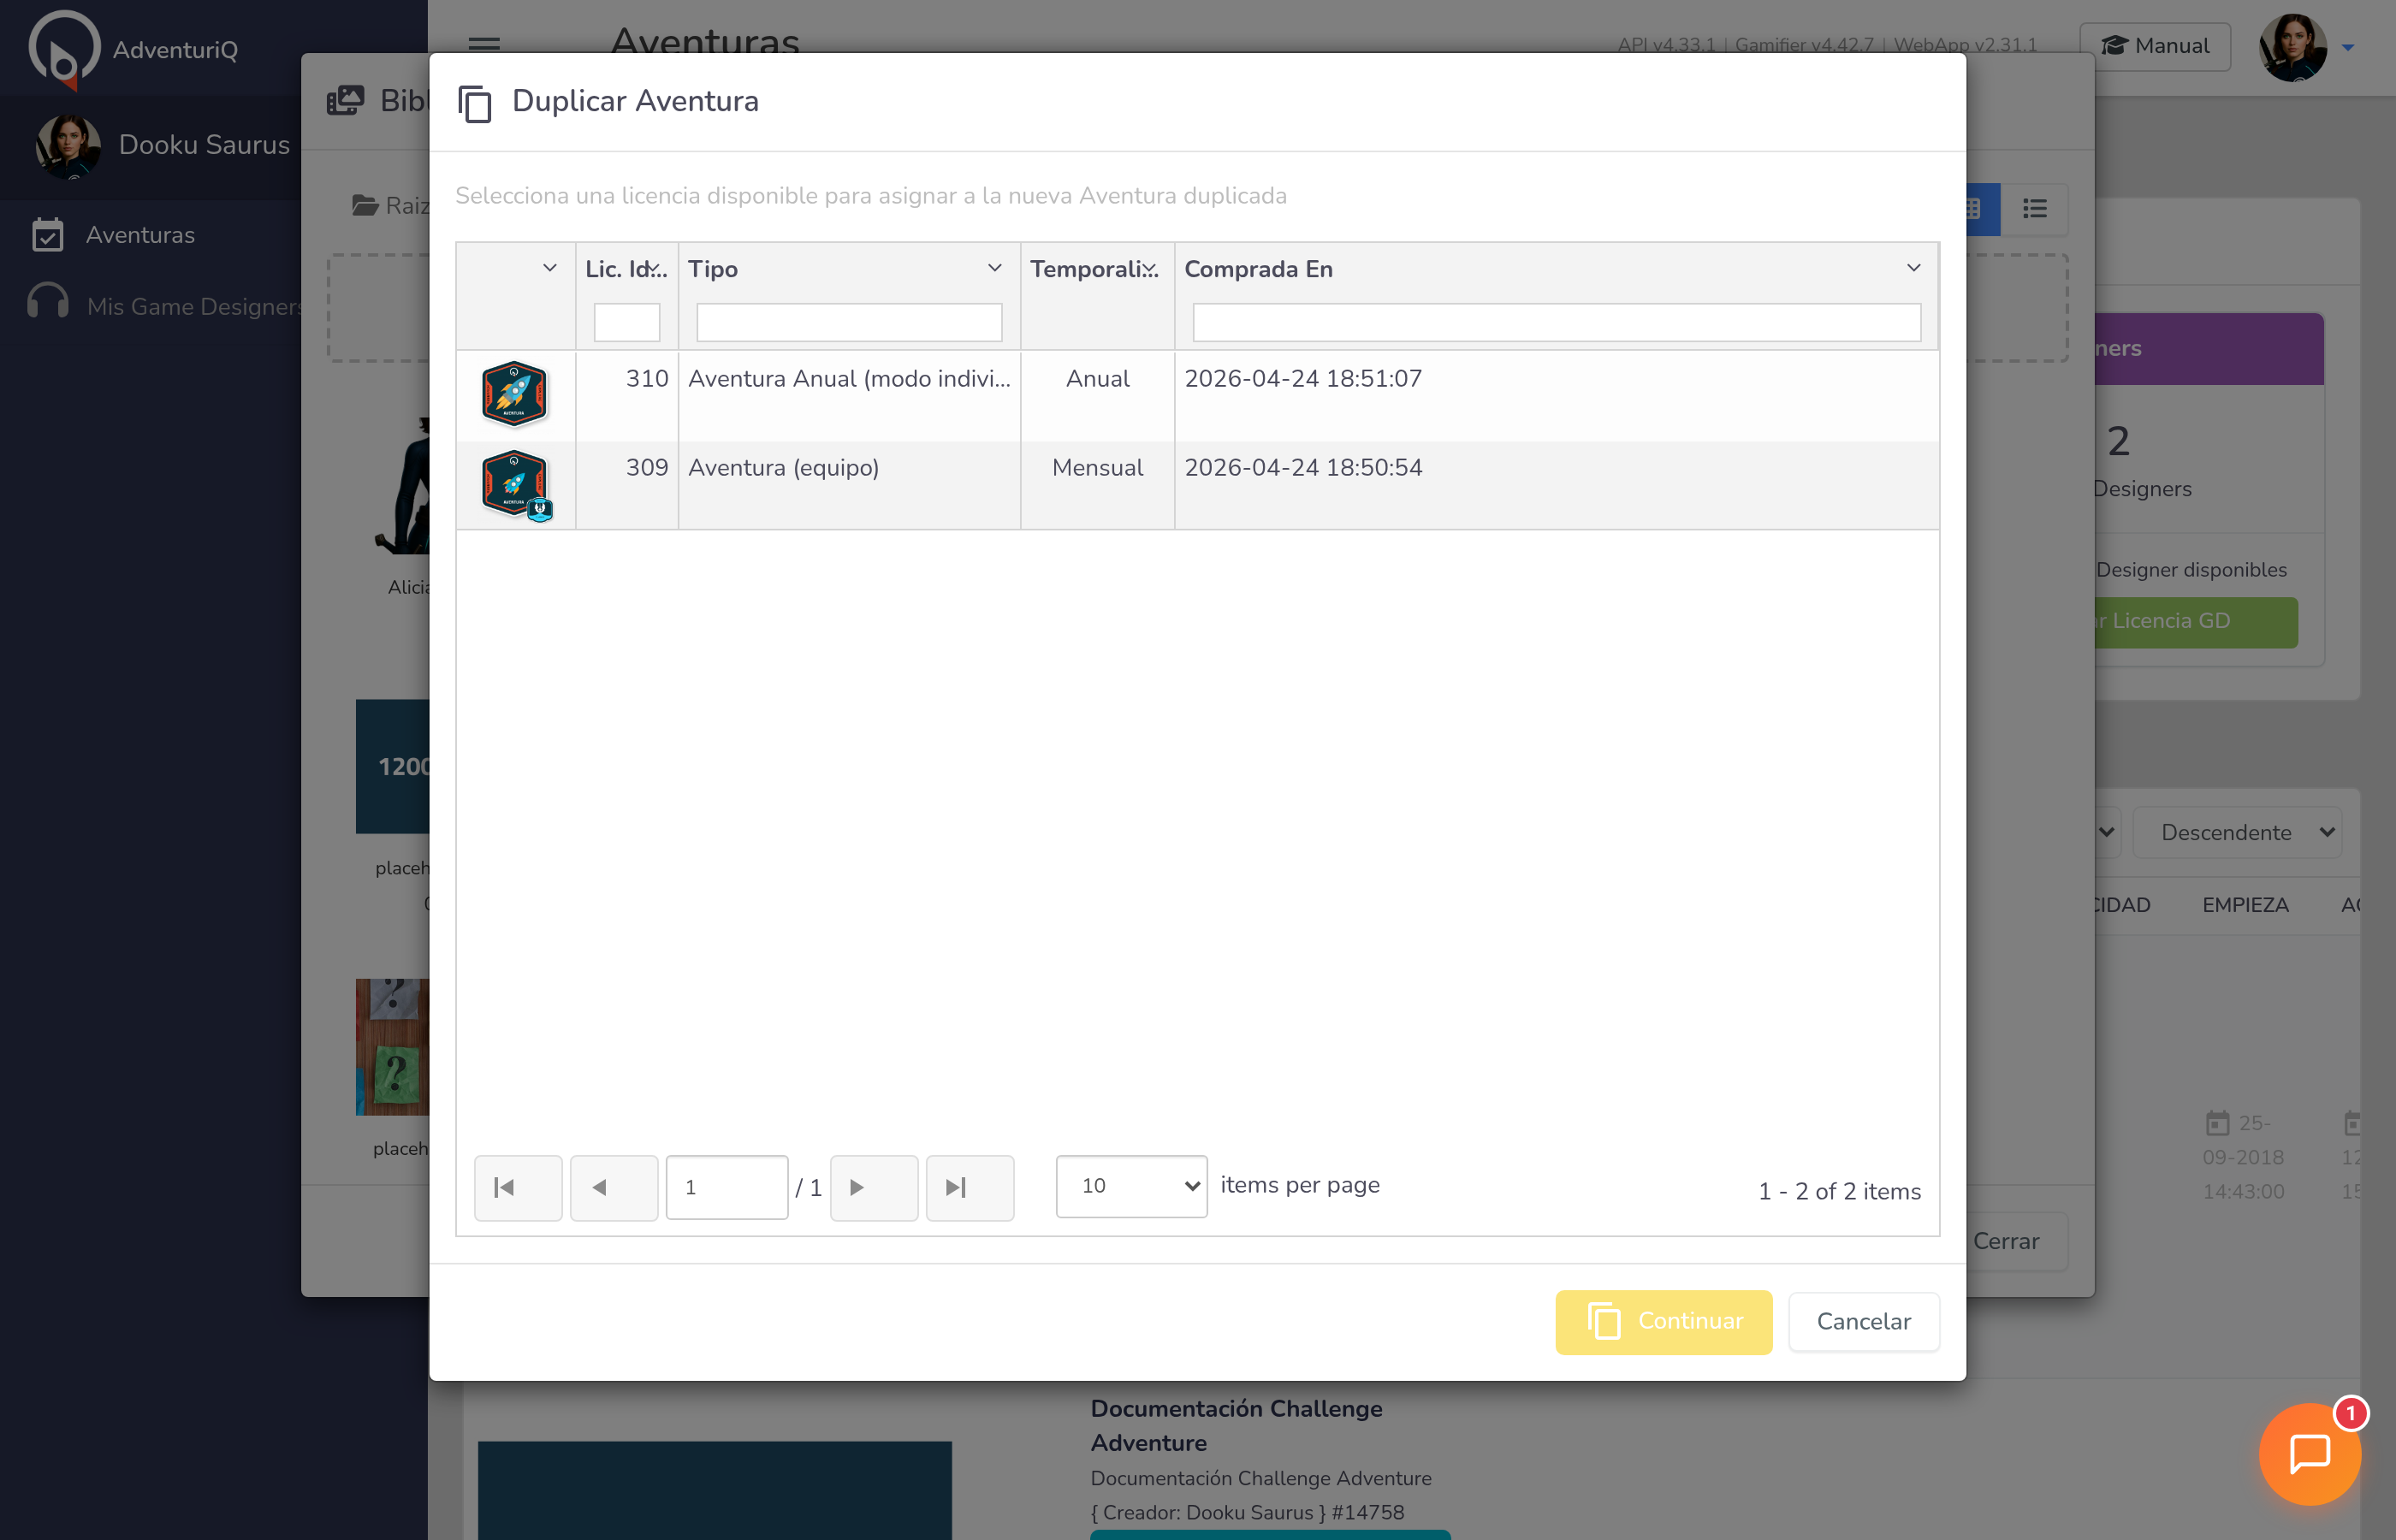This screenshot has height=1540, width=2396.
Task: Toggle the hamburger menu icon
Action: click(x=484, y=44)
